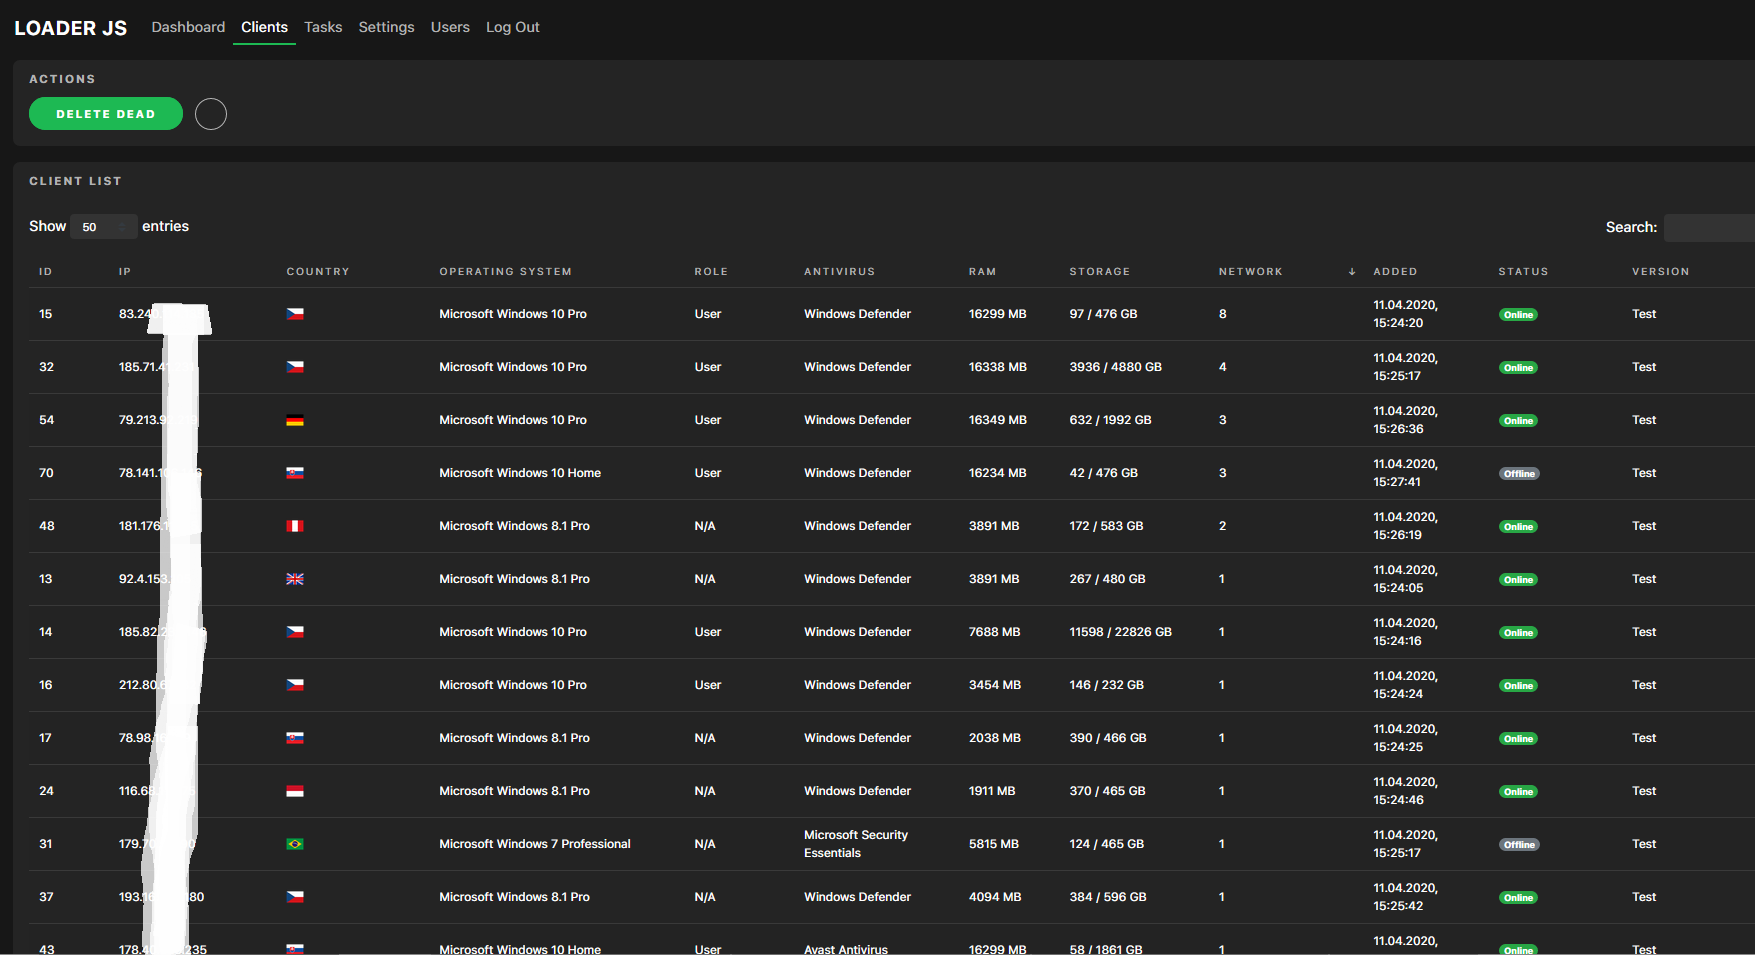
Task: Click the circular button beside Delete Dead
Action: coord(211,114)
